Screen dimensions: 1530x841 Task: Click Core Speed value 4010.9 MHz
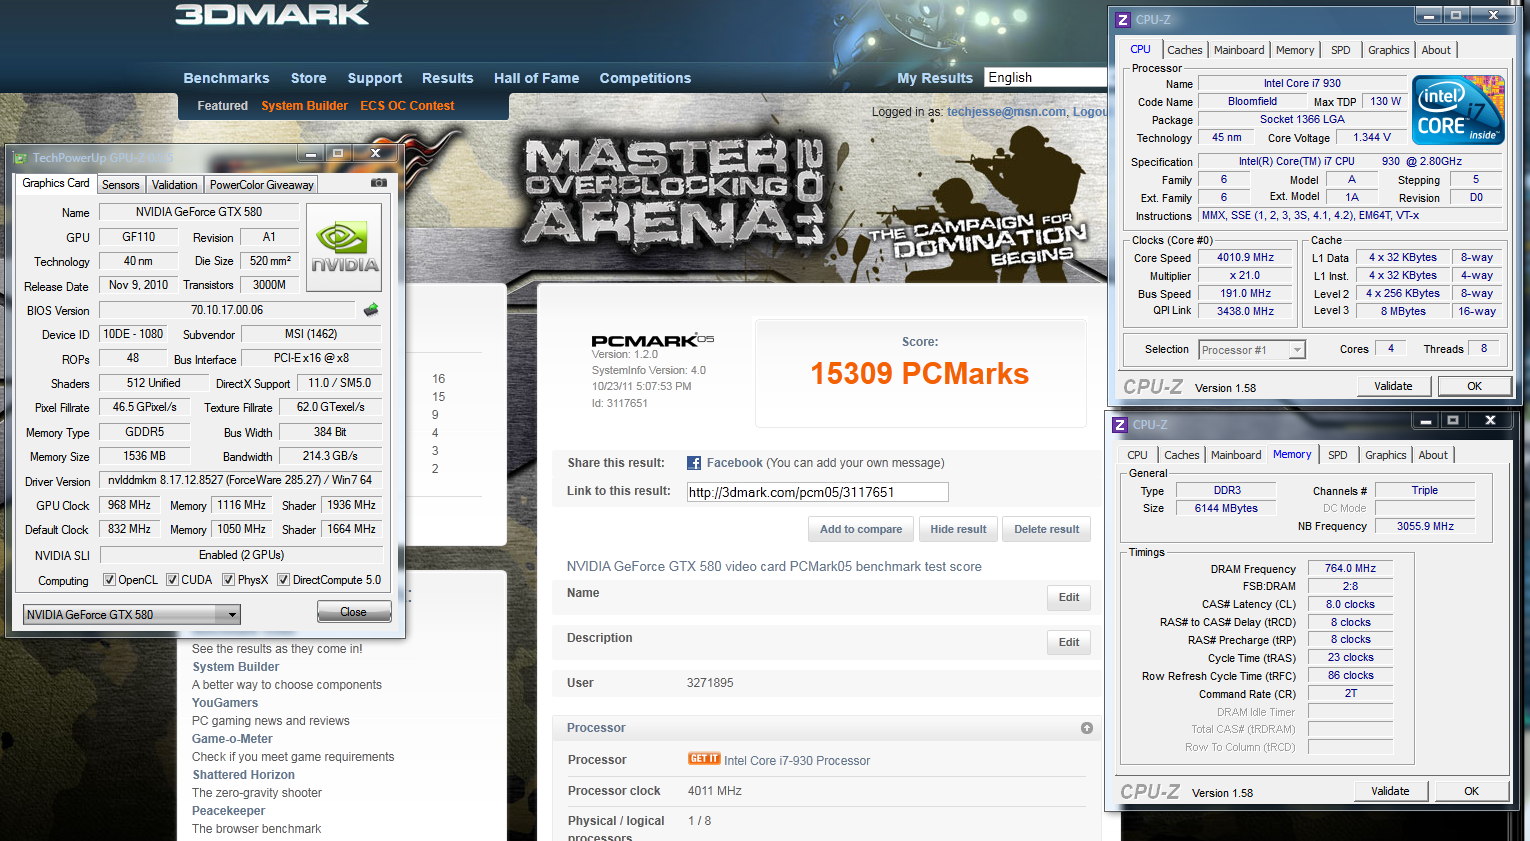1245,258
